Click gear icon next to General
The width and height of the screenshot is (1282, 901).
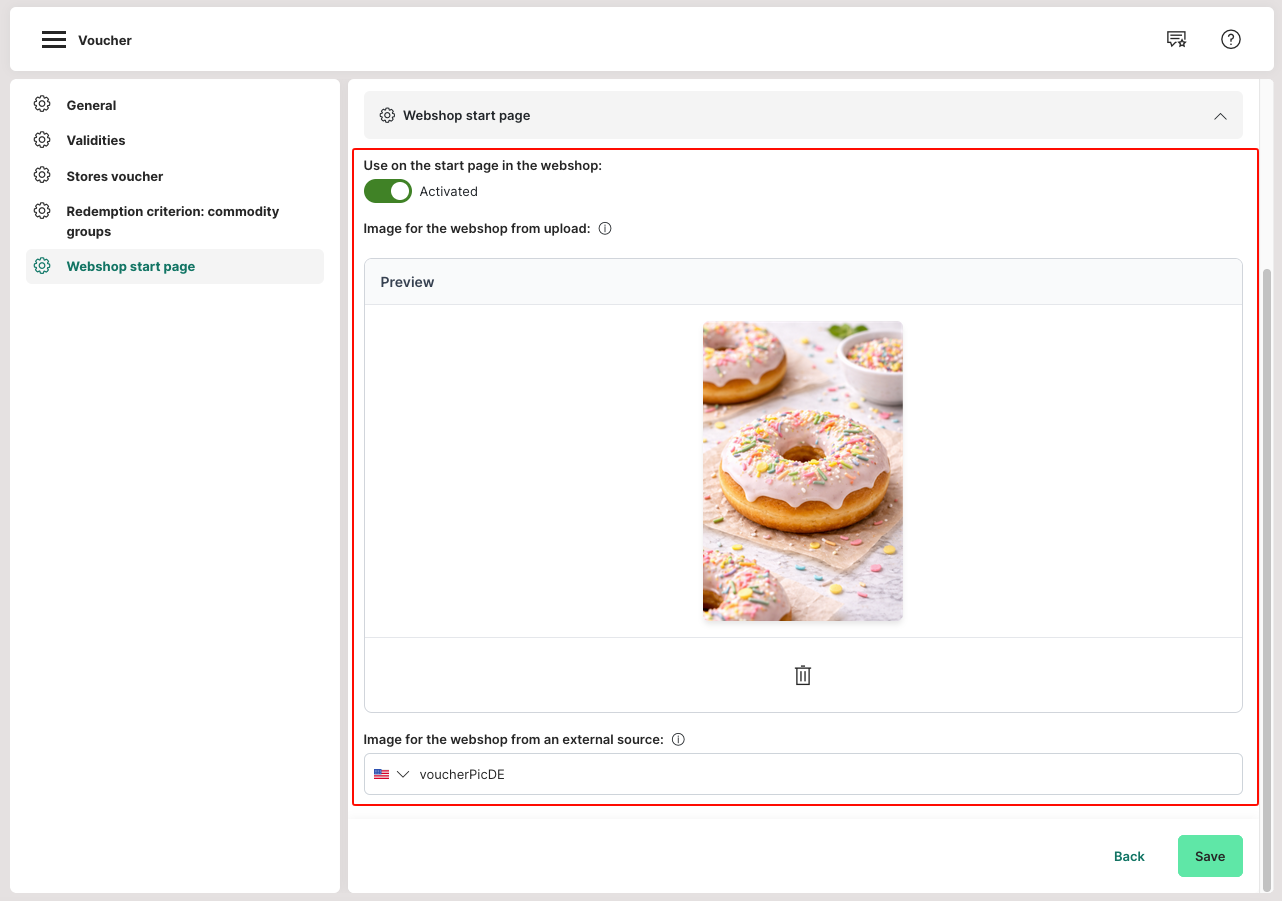point(42,105)
